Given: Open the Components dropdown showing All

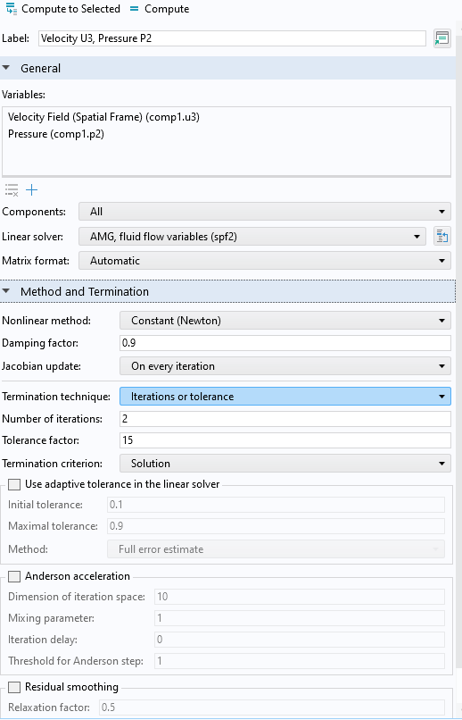Looking at the screenshot, I should pos(265,212).
